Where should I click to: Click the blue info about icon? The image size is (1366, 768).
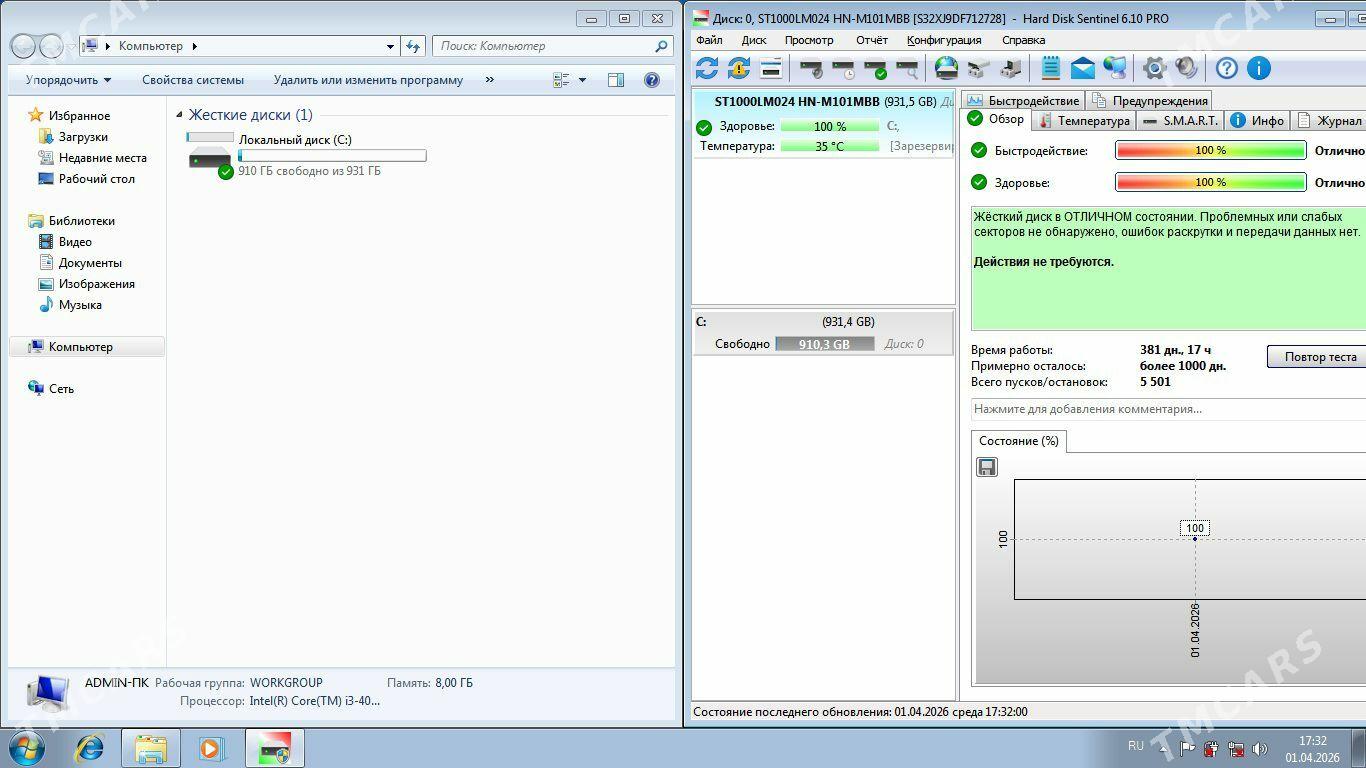click(1258, 68)
